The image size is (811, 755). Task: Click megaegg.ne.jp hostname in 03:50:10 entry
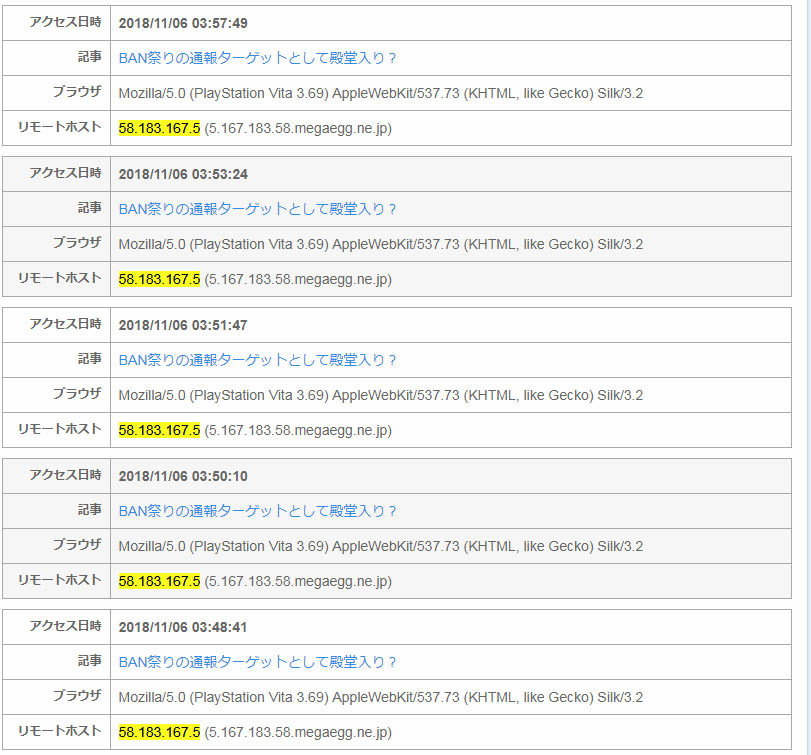(298, 581)
